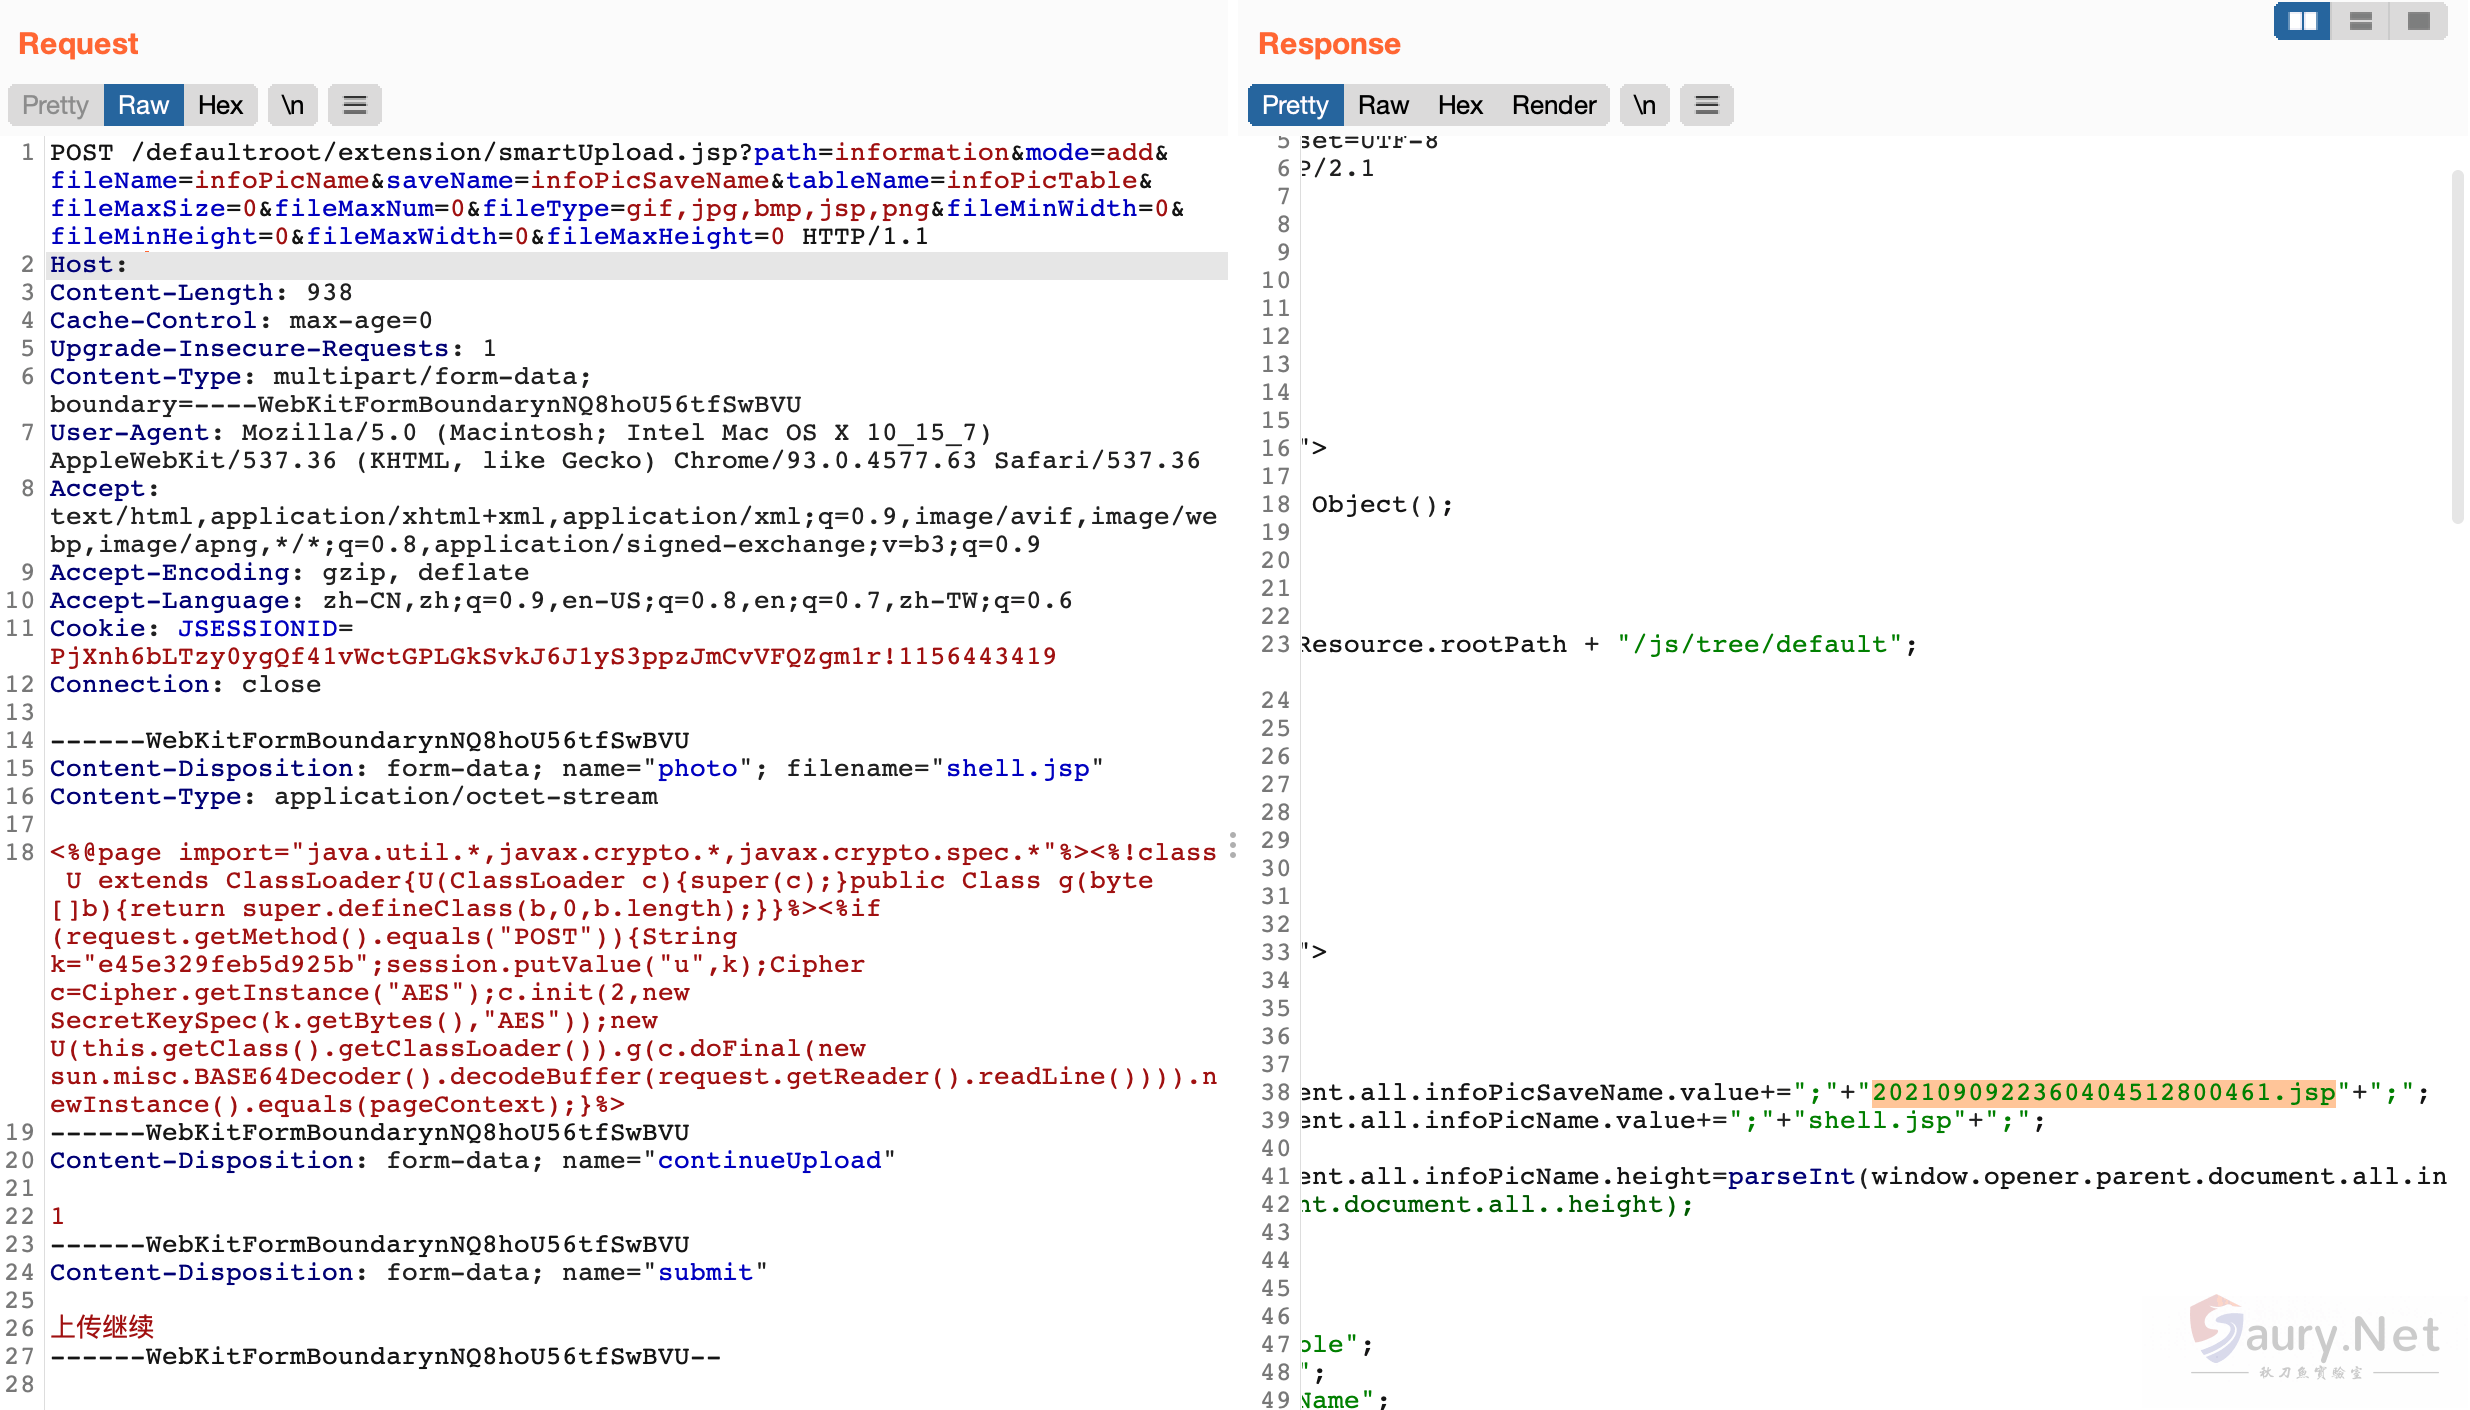Switch to side-by-side layout view
The height and width of the screenshot is (1410, 2470).
(x=2302, y=21)
